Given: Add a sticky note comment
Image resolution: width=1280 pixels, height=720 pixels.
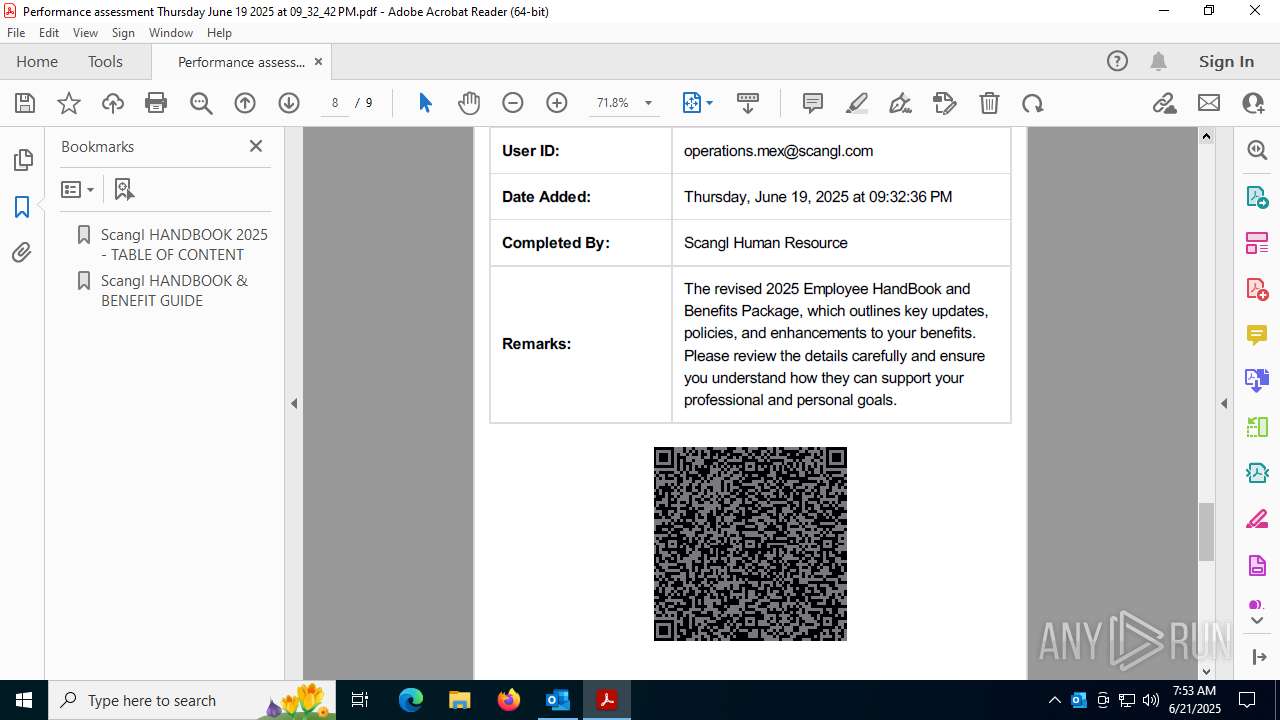Looking at the screenshot, I should pos(813,103).
